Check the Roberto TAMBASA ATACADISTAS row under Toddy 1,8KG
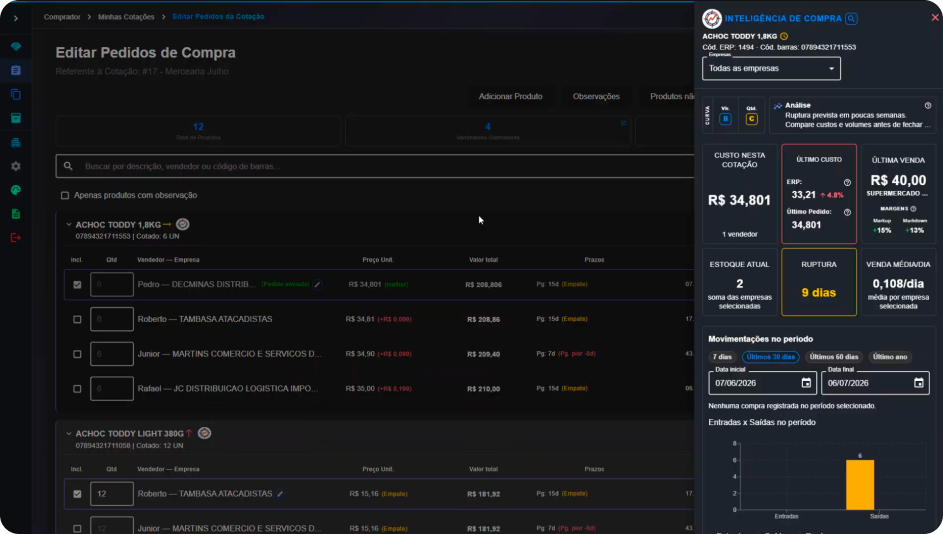This screenshot has height=534, width=943. pyautogui.click(x=77, y=319)
